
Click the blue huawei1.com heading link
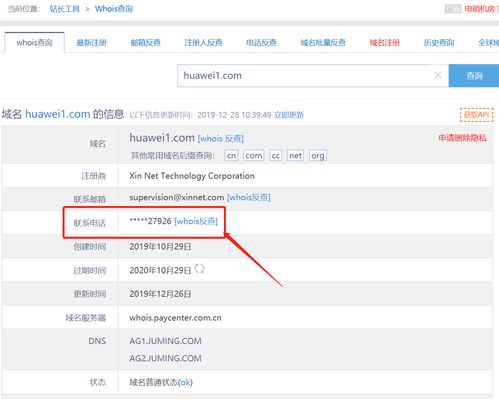pos(58,114)
